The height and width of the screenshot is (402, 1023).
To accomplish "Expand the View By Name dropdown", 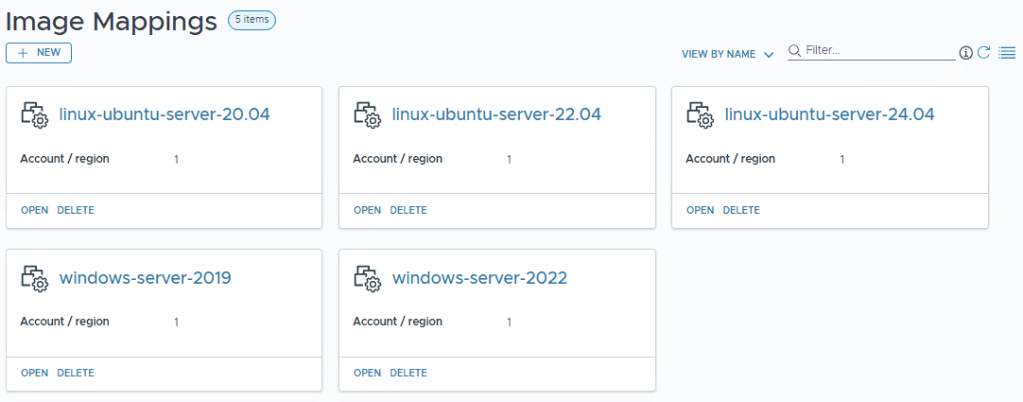I will [x=727, y=54].
